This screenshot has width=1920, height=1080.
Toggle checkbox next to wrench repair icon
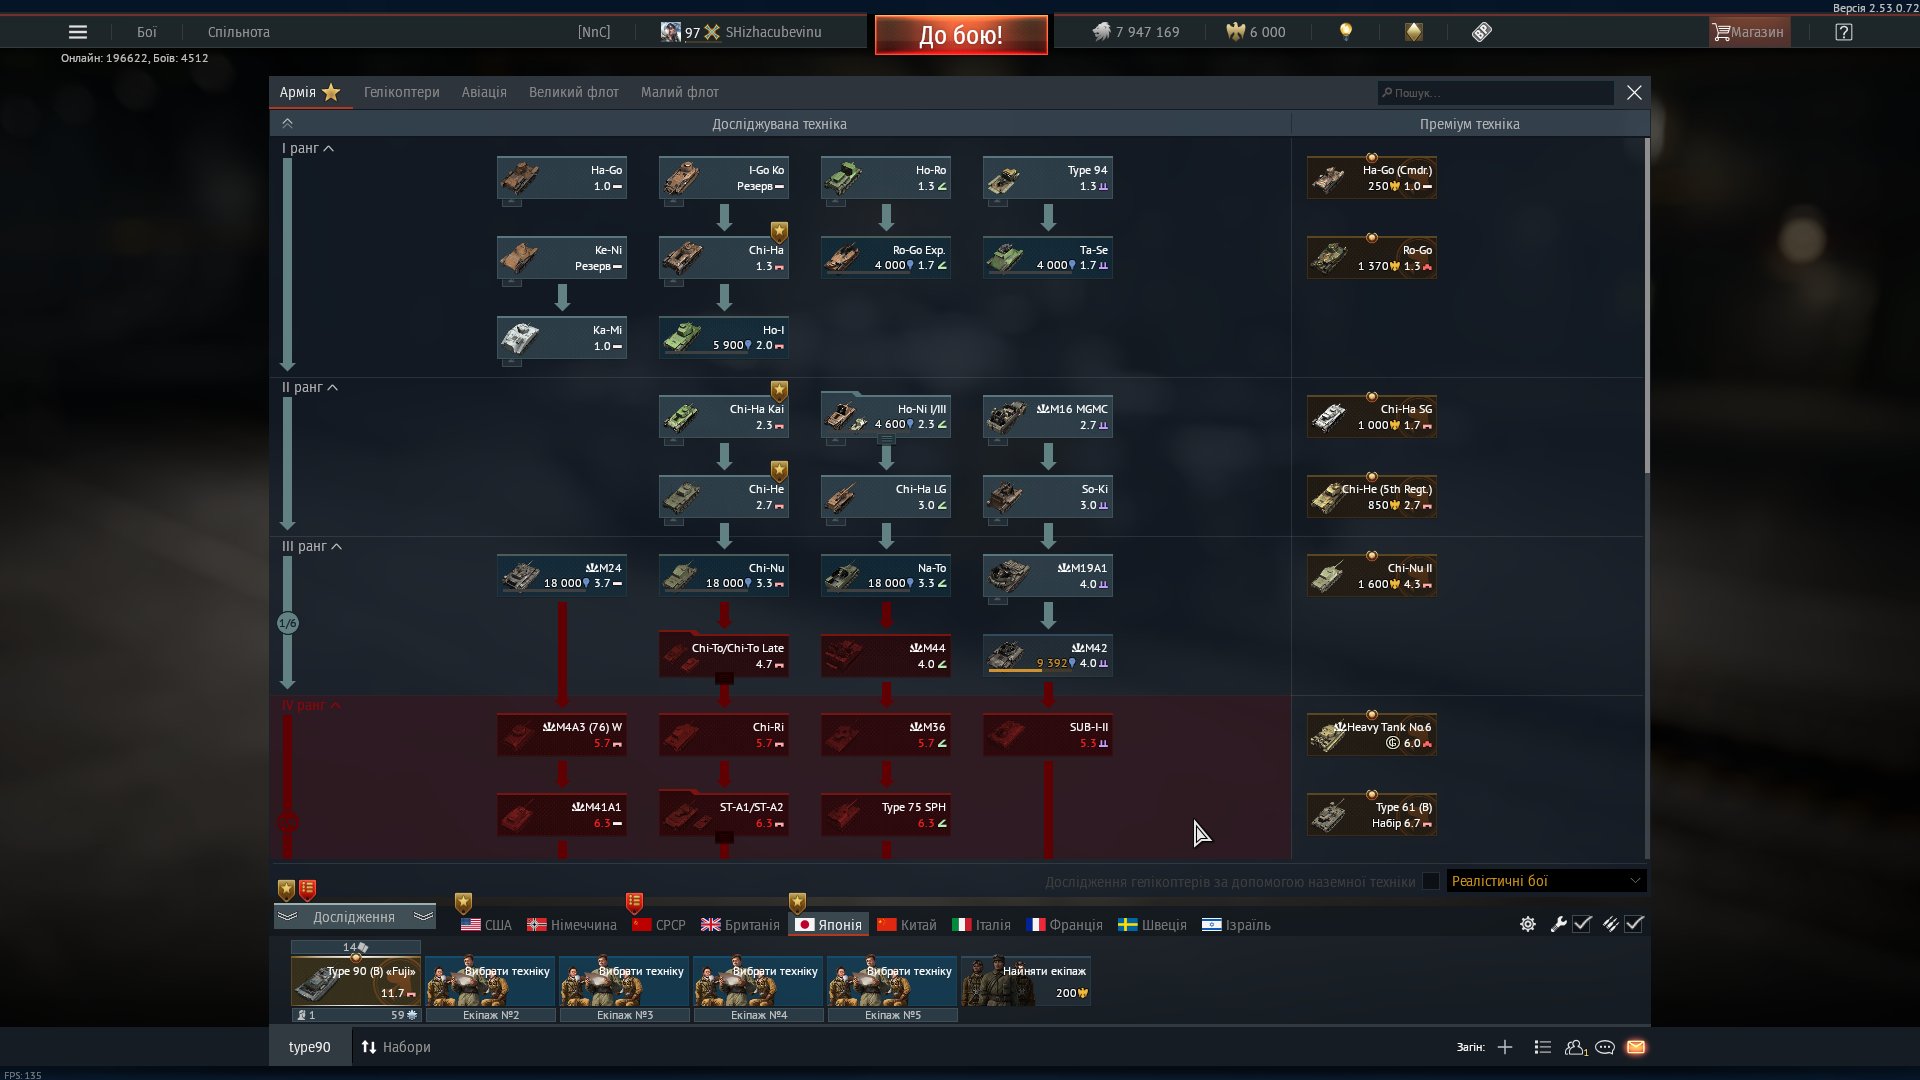point(1582,924)
